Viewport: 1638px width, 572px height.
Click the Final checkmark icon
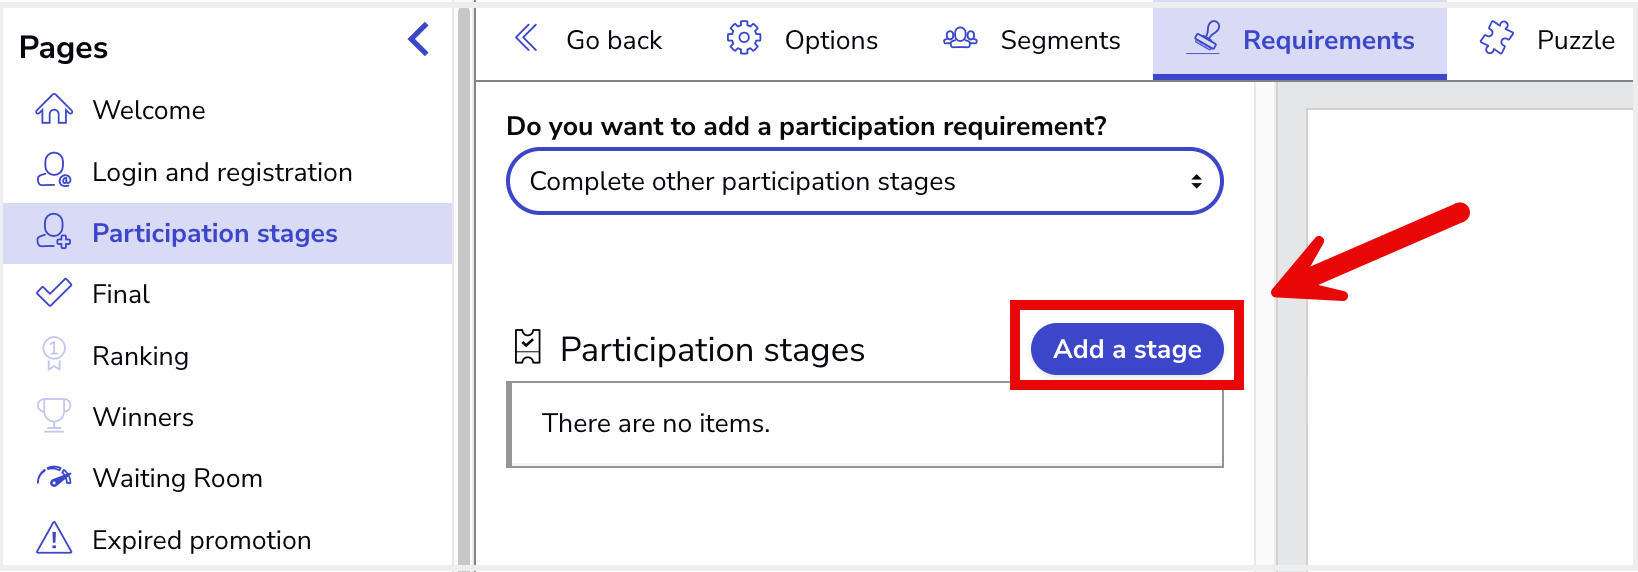tap(54, 293)
